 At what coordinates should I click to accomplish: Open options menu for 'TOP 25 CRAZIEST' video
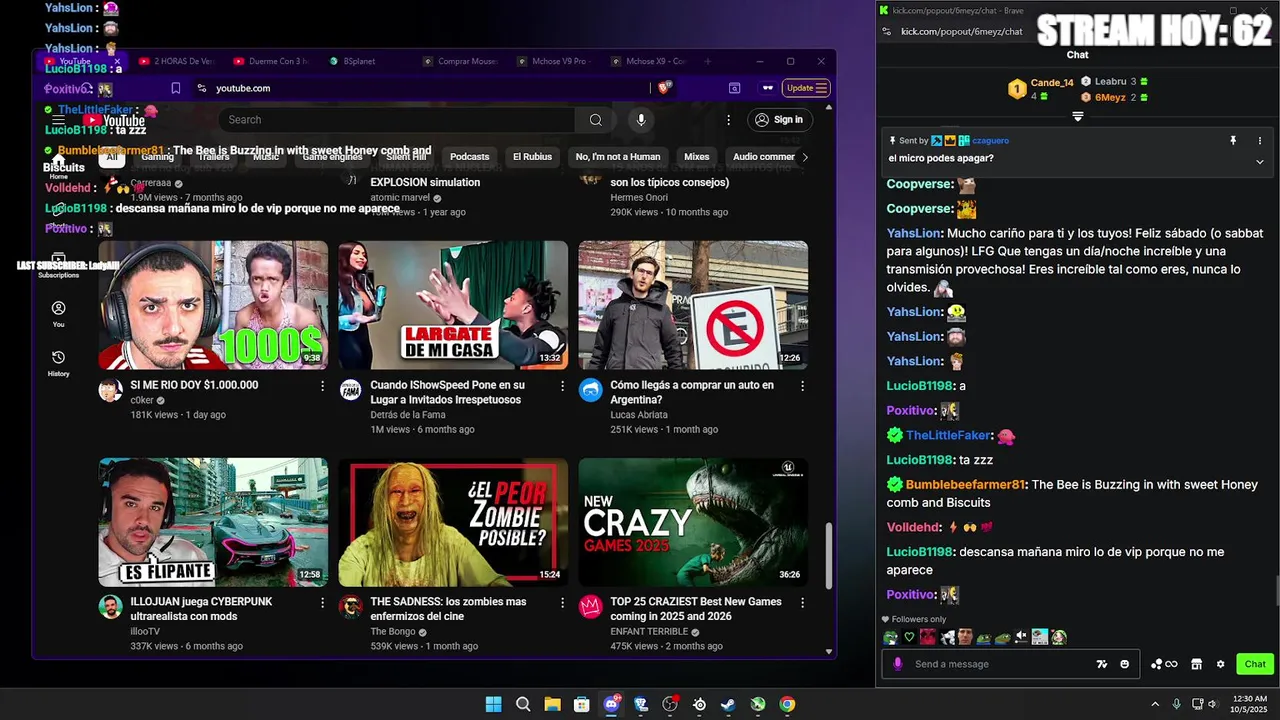coord(802,603)
